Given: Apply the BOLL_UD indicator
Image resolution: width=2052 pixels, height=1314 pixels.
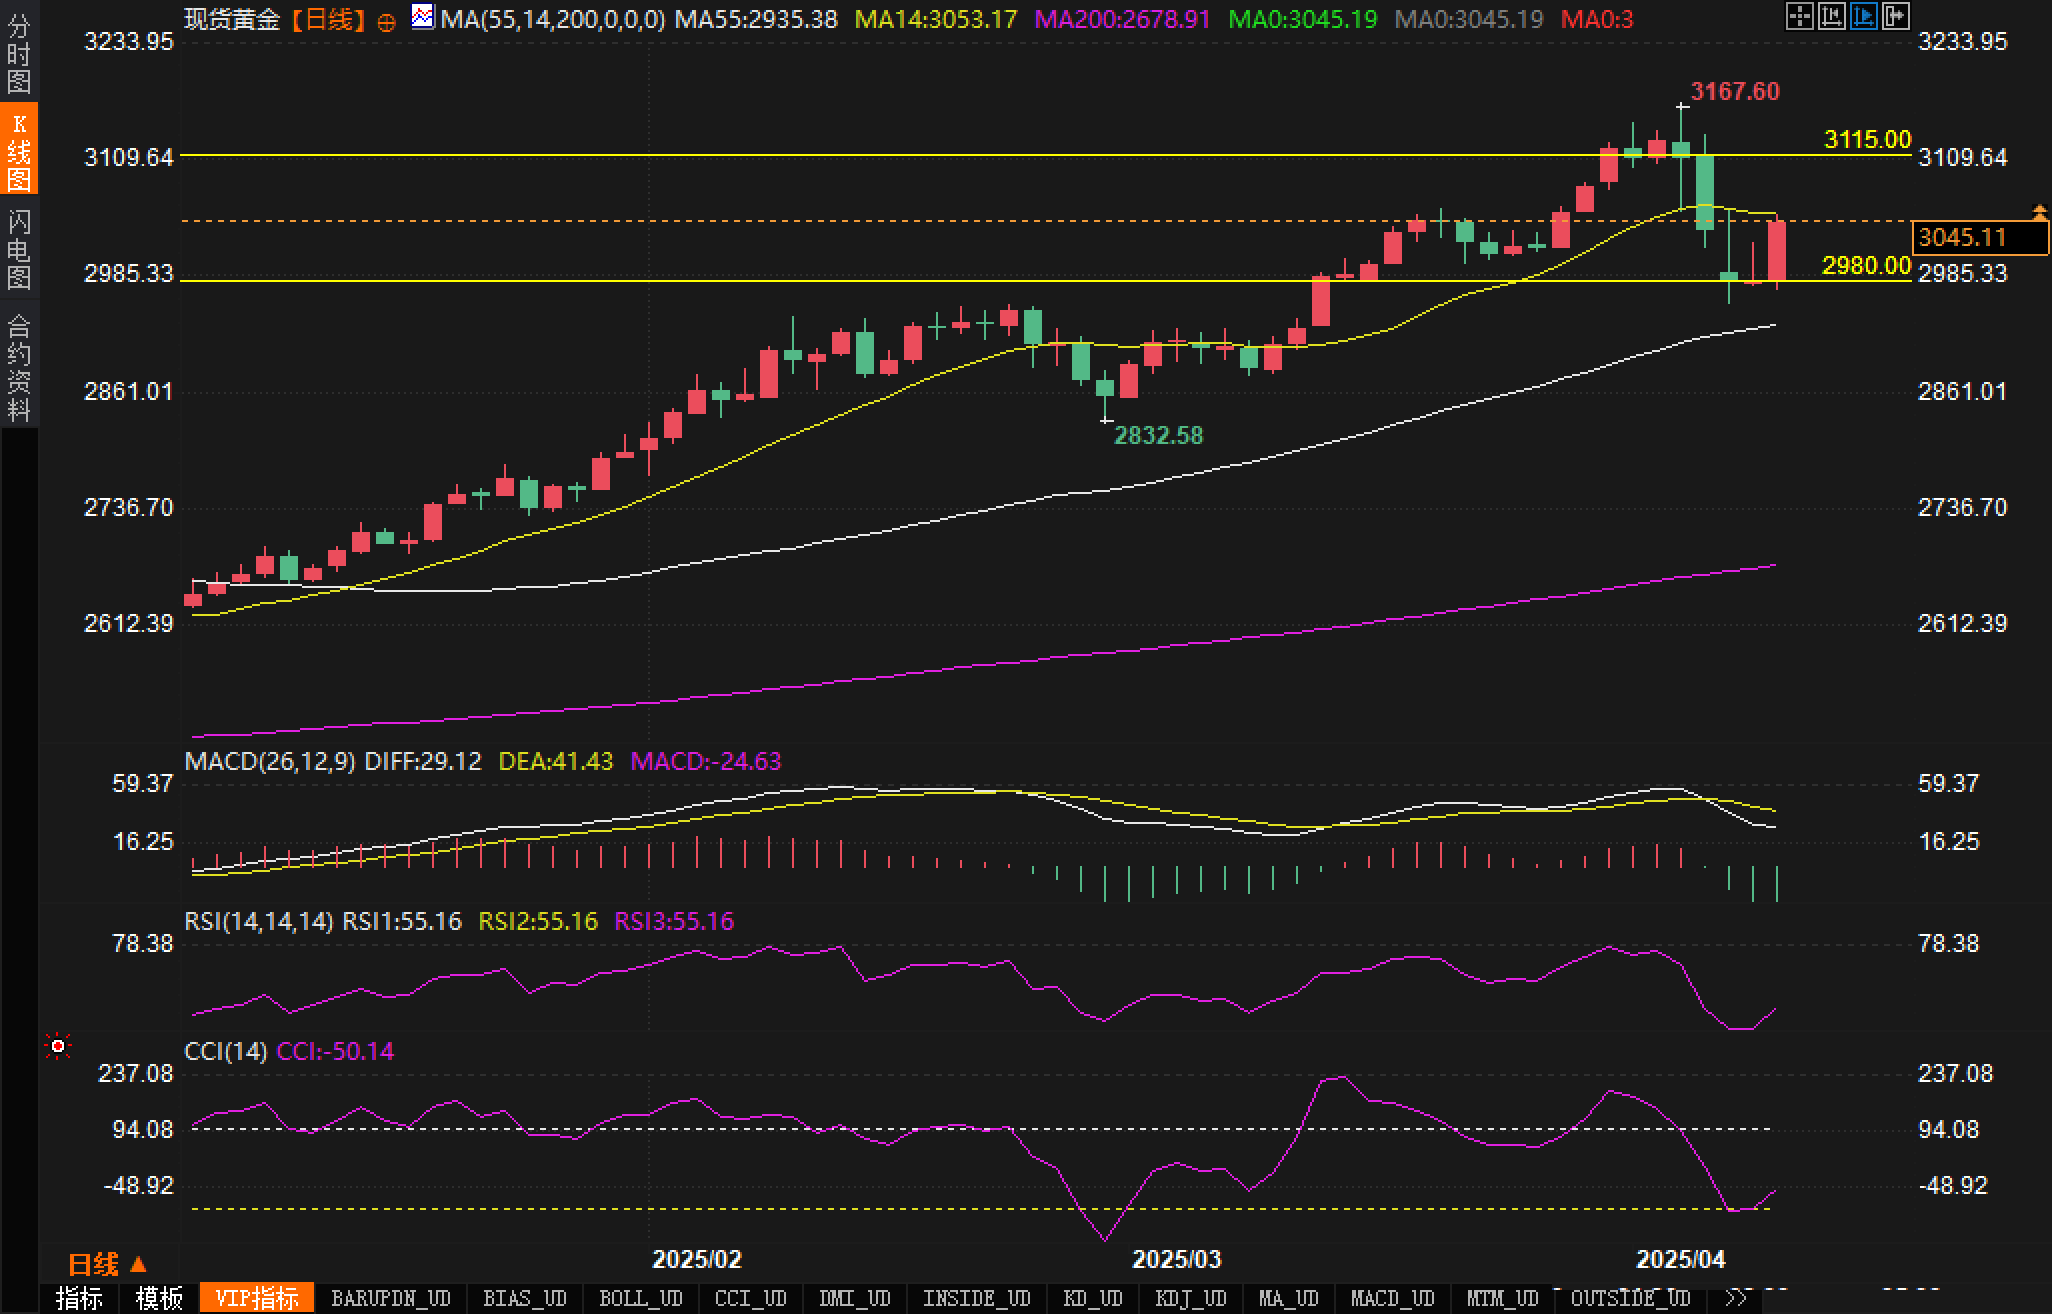Looking at the screenshot, I should pos(640,1298).
